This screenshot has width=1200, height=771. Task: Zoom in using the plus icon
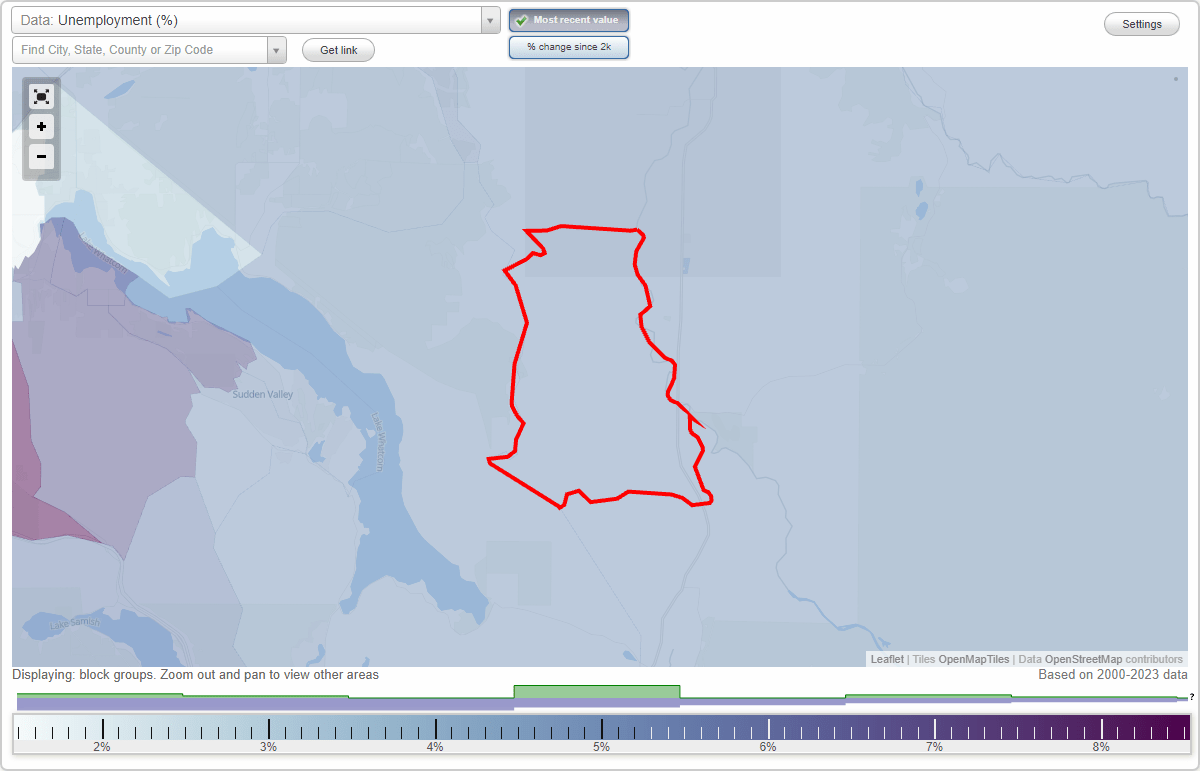pyautogui.click(x=41, y=126)
